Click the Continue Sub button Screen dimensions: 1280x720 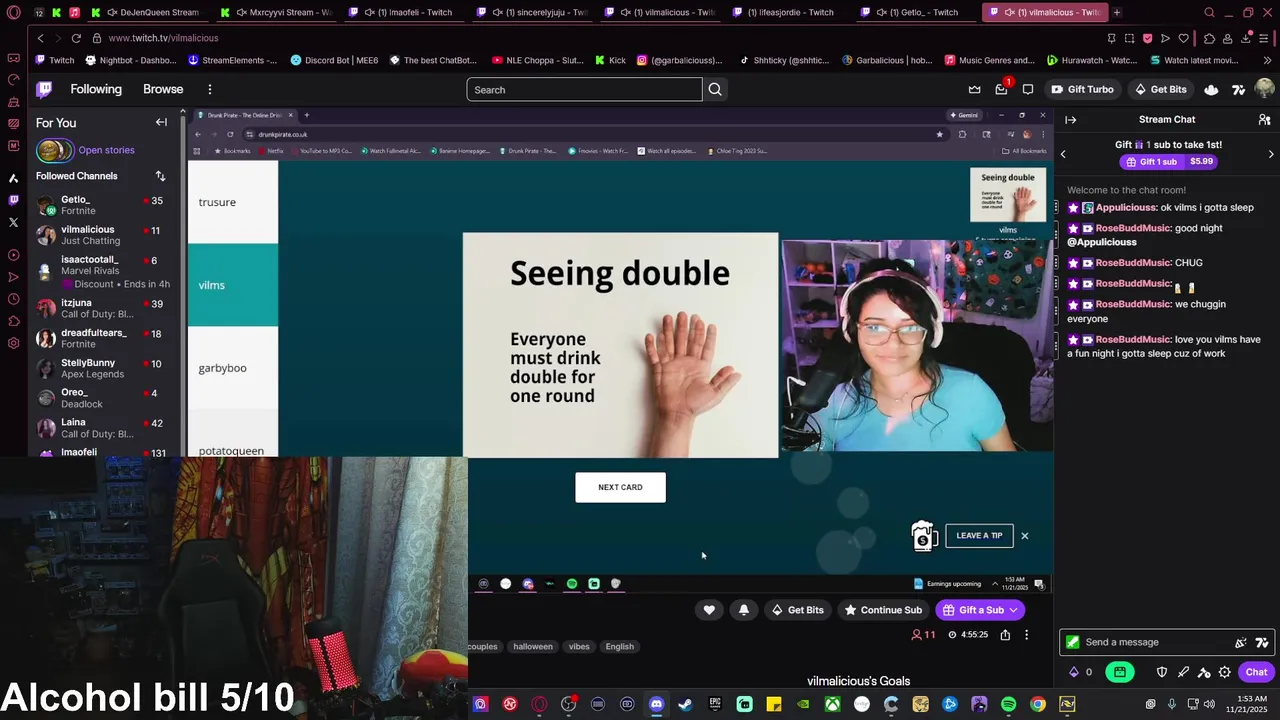pos(883,610)
